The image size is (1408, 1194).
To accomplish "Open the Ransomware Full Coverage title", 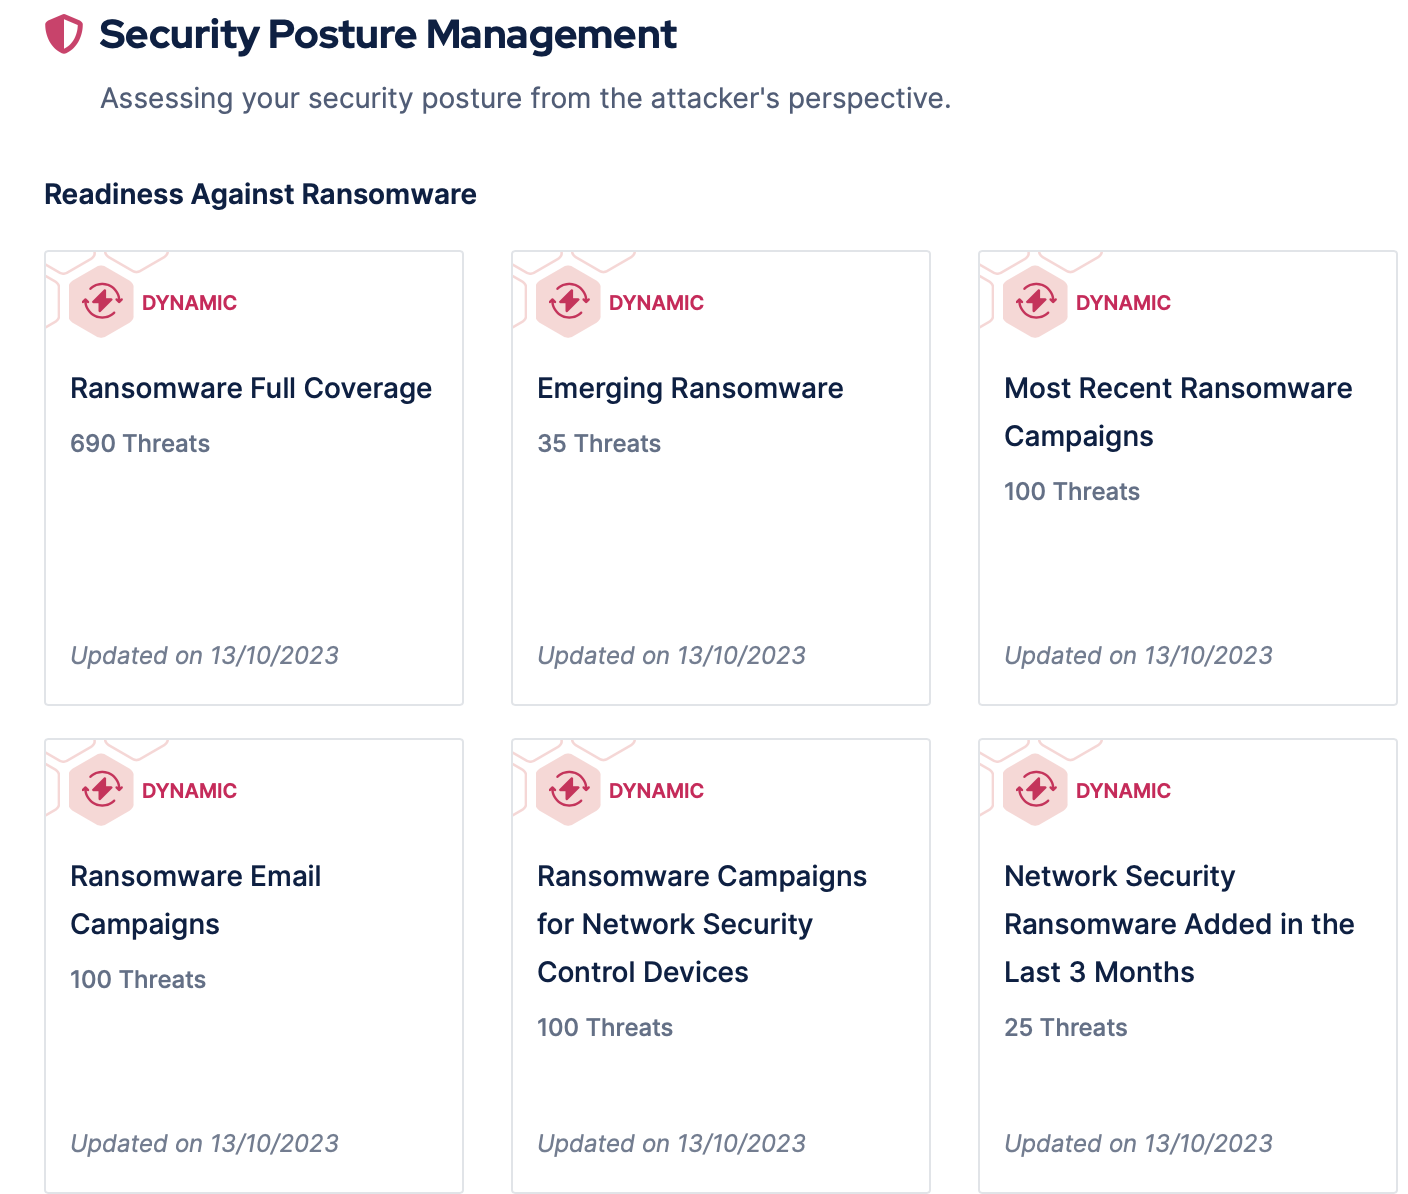I will (251, 388).
